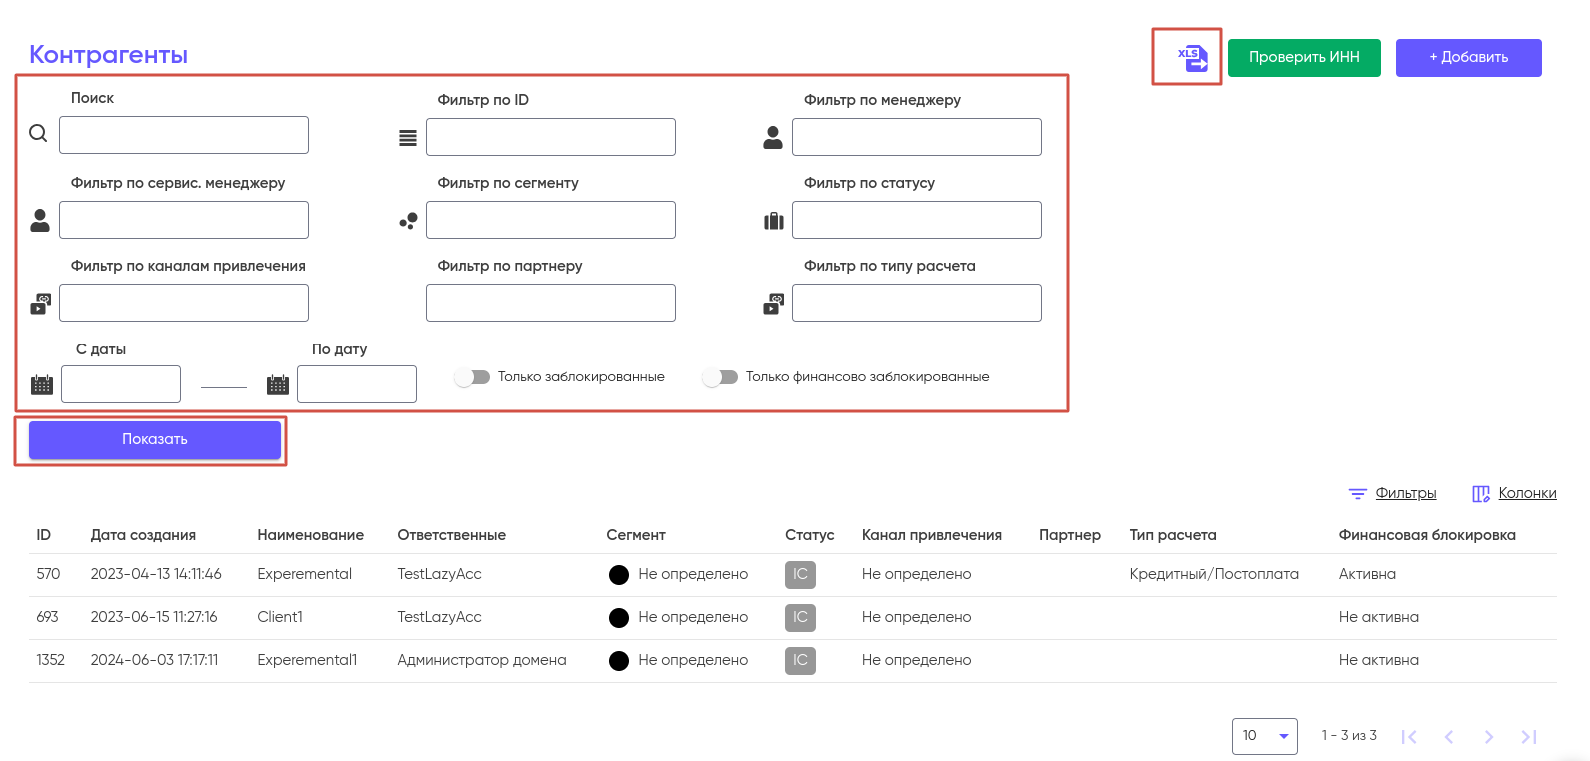Open the 'Фильтр по статусу' dropdown field
Image resolution: width=1590 pixels, height=761 pixels.
(916, 220)
